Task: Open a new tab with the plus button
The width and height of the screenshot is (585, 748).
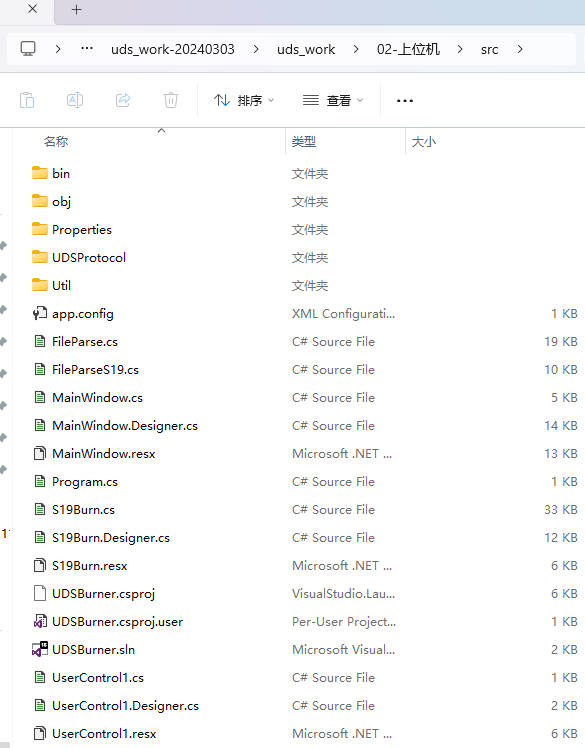Action: [x=76, y=10]
